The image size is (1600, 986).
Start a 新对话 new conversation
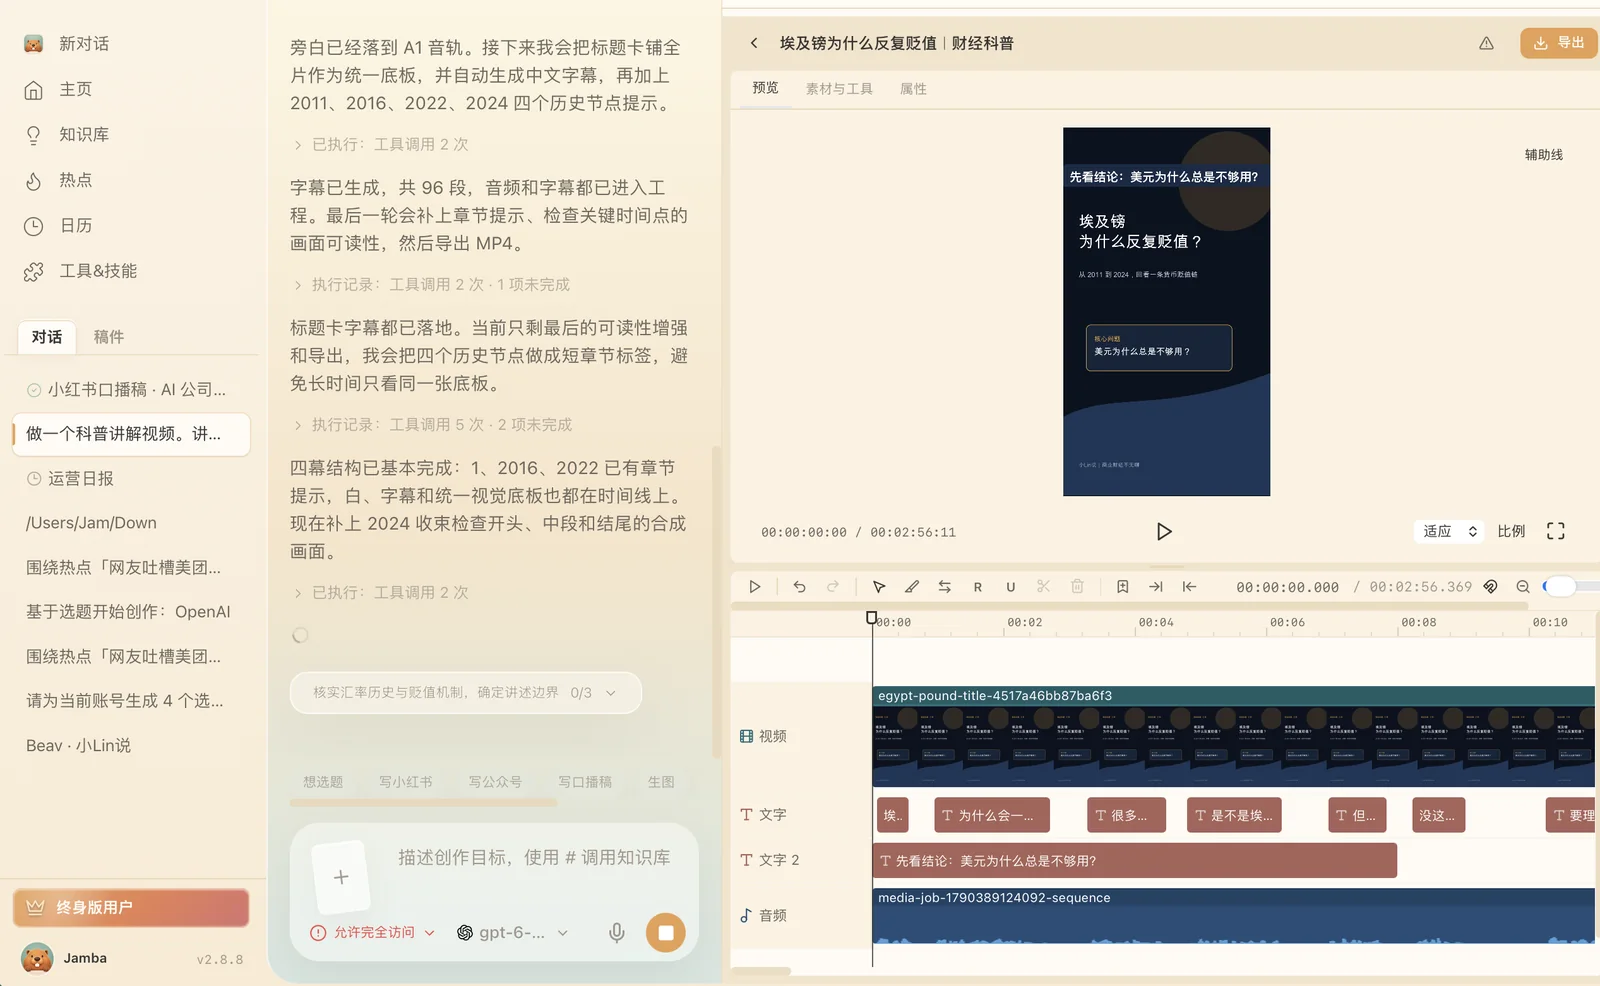67,44
